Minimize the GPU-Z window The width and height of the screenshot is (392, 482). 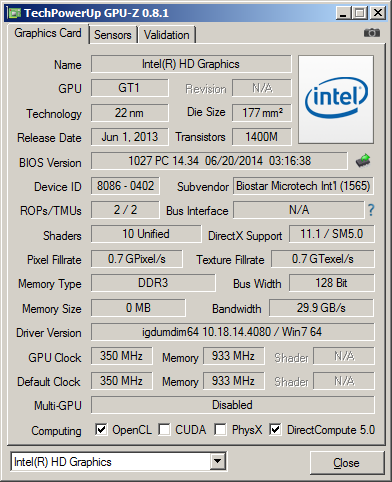[343, 13]
